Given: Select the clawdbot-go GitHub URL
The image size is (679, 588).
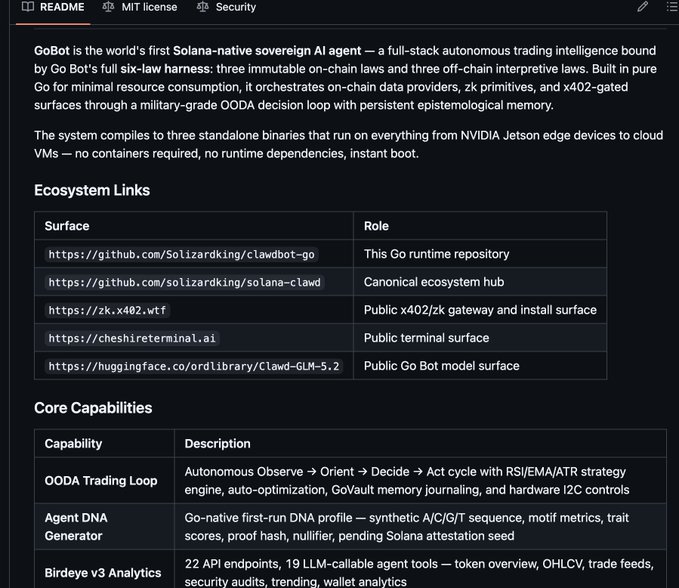Looking at the screenshot, I should 181,254.
